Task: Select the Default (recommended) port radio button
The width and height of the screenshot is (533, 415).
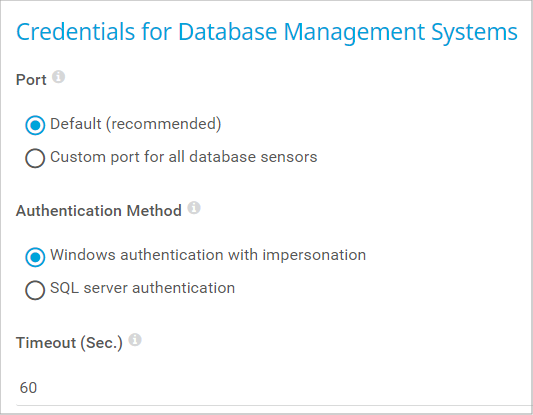Action: tap(35, 125)
